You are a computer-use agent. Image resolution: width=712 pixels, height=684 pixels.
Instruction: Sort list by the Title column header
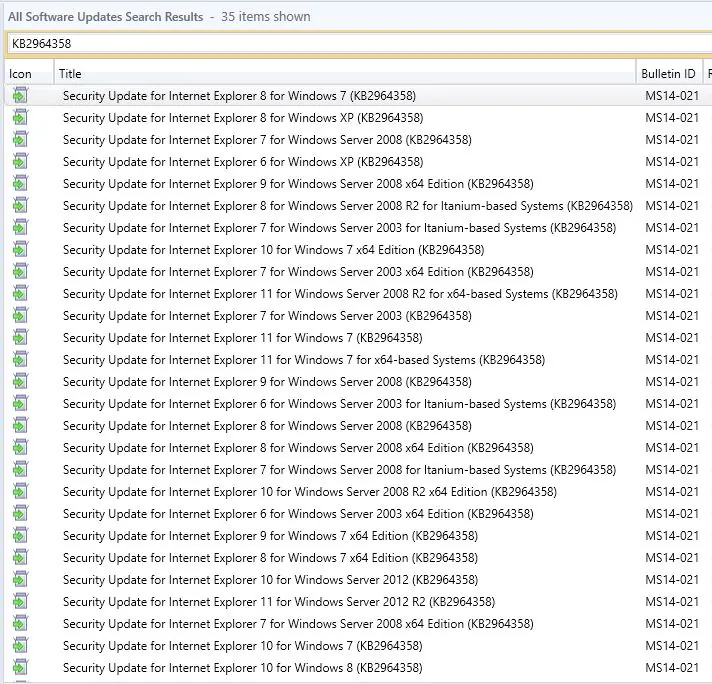[345, 74]
